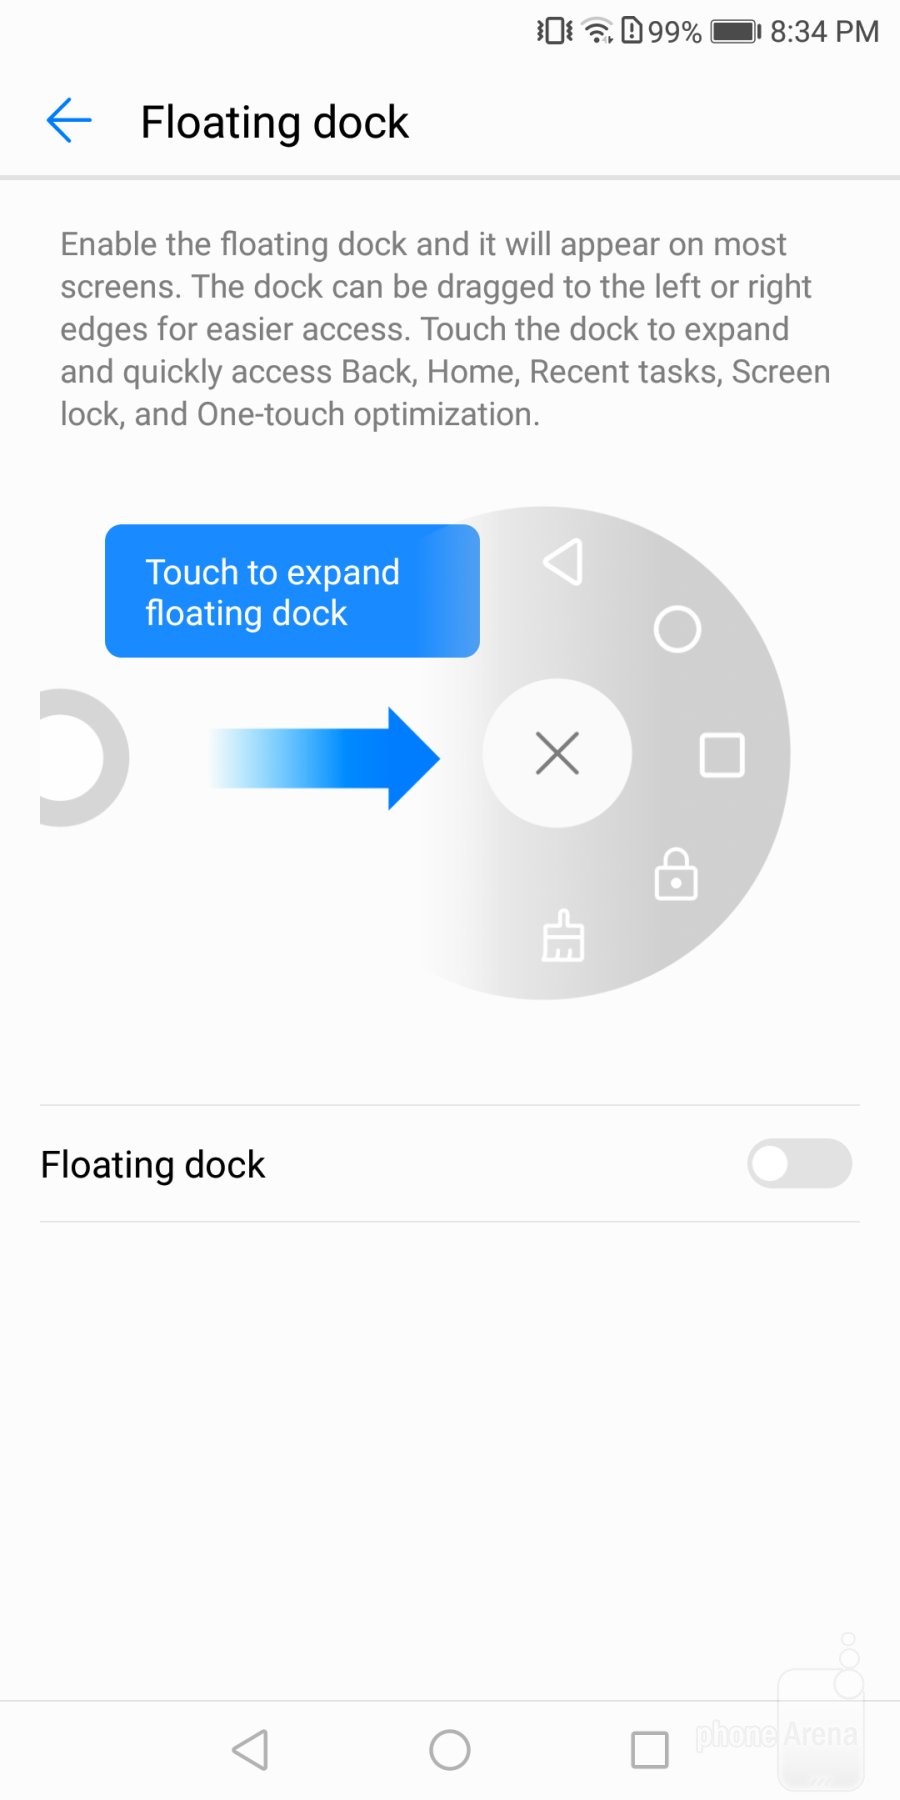Screen dimensions: 900x1800
Task: Tap the battery icon in status bar
Action: pyautogui.click(x=736, y=32)
